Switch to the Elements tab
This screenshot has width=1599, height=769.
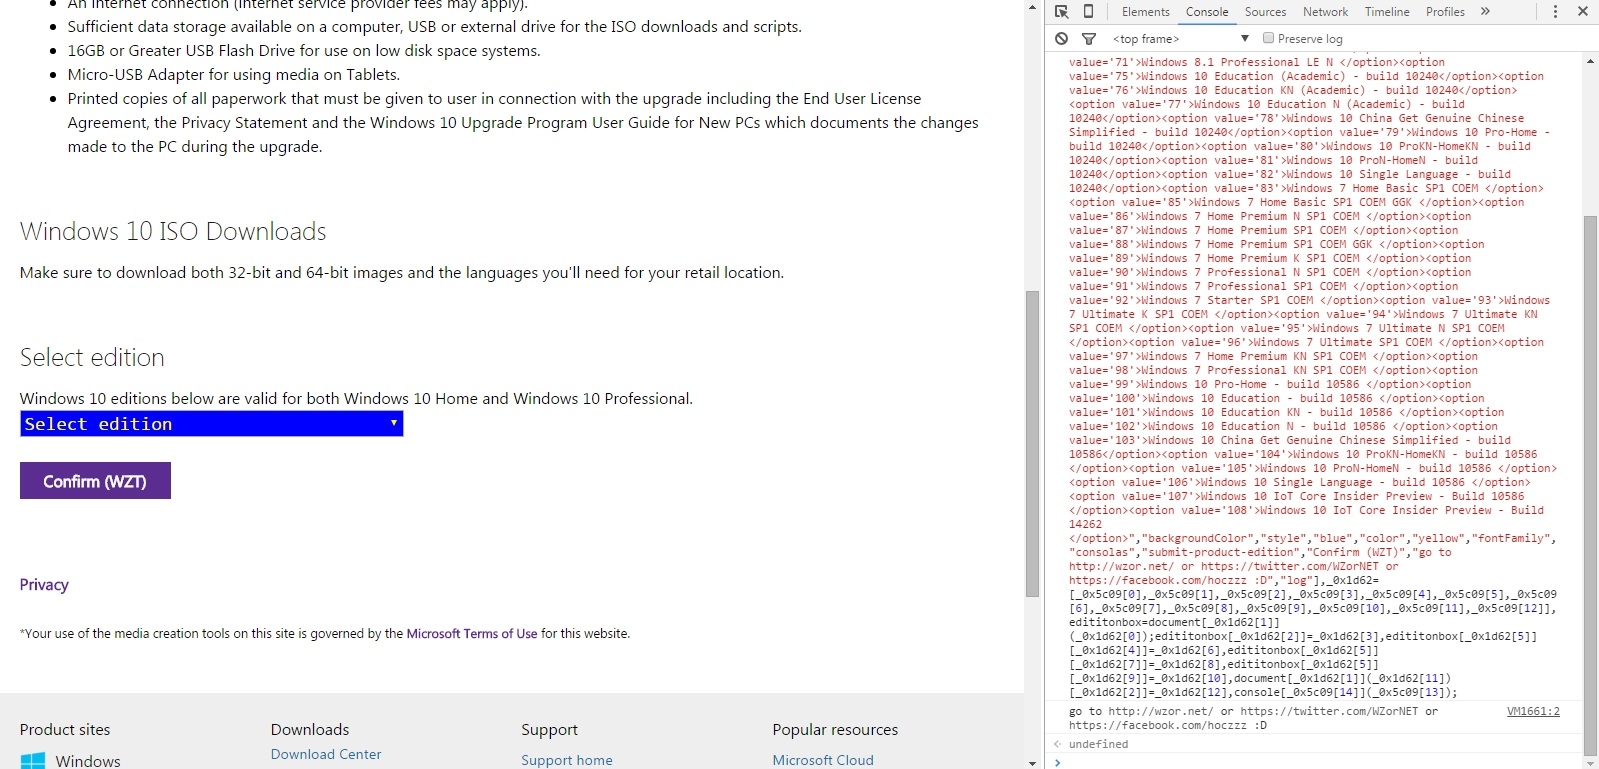click(x=1145, y=12)
